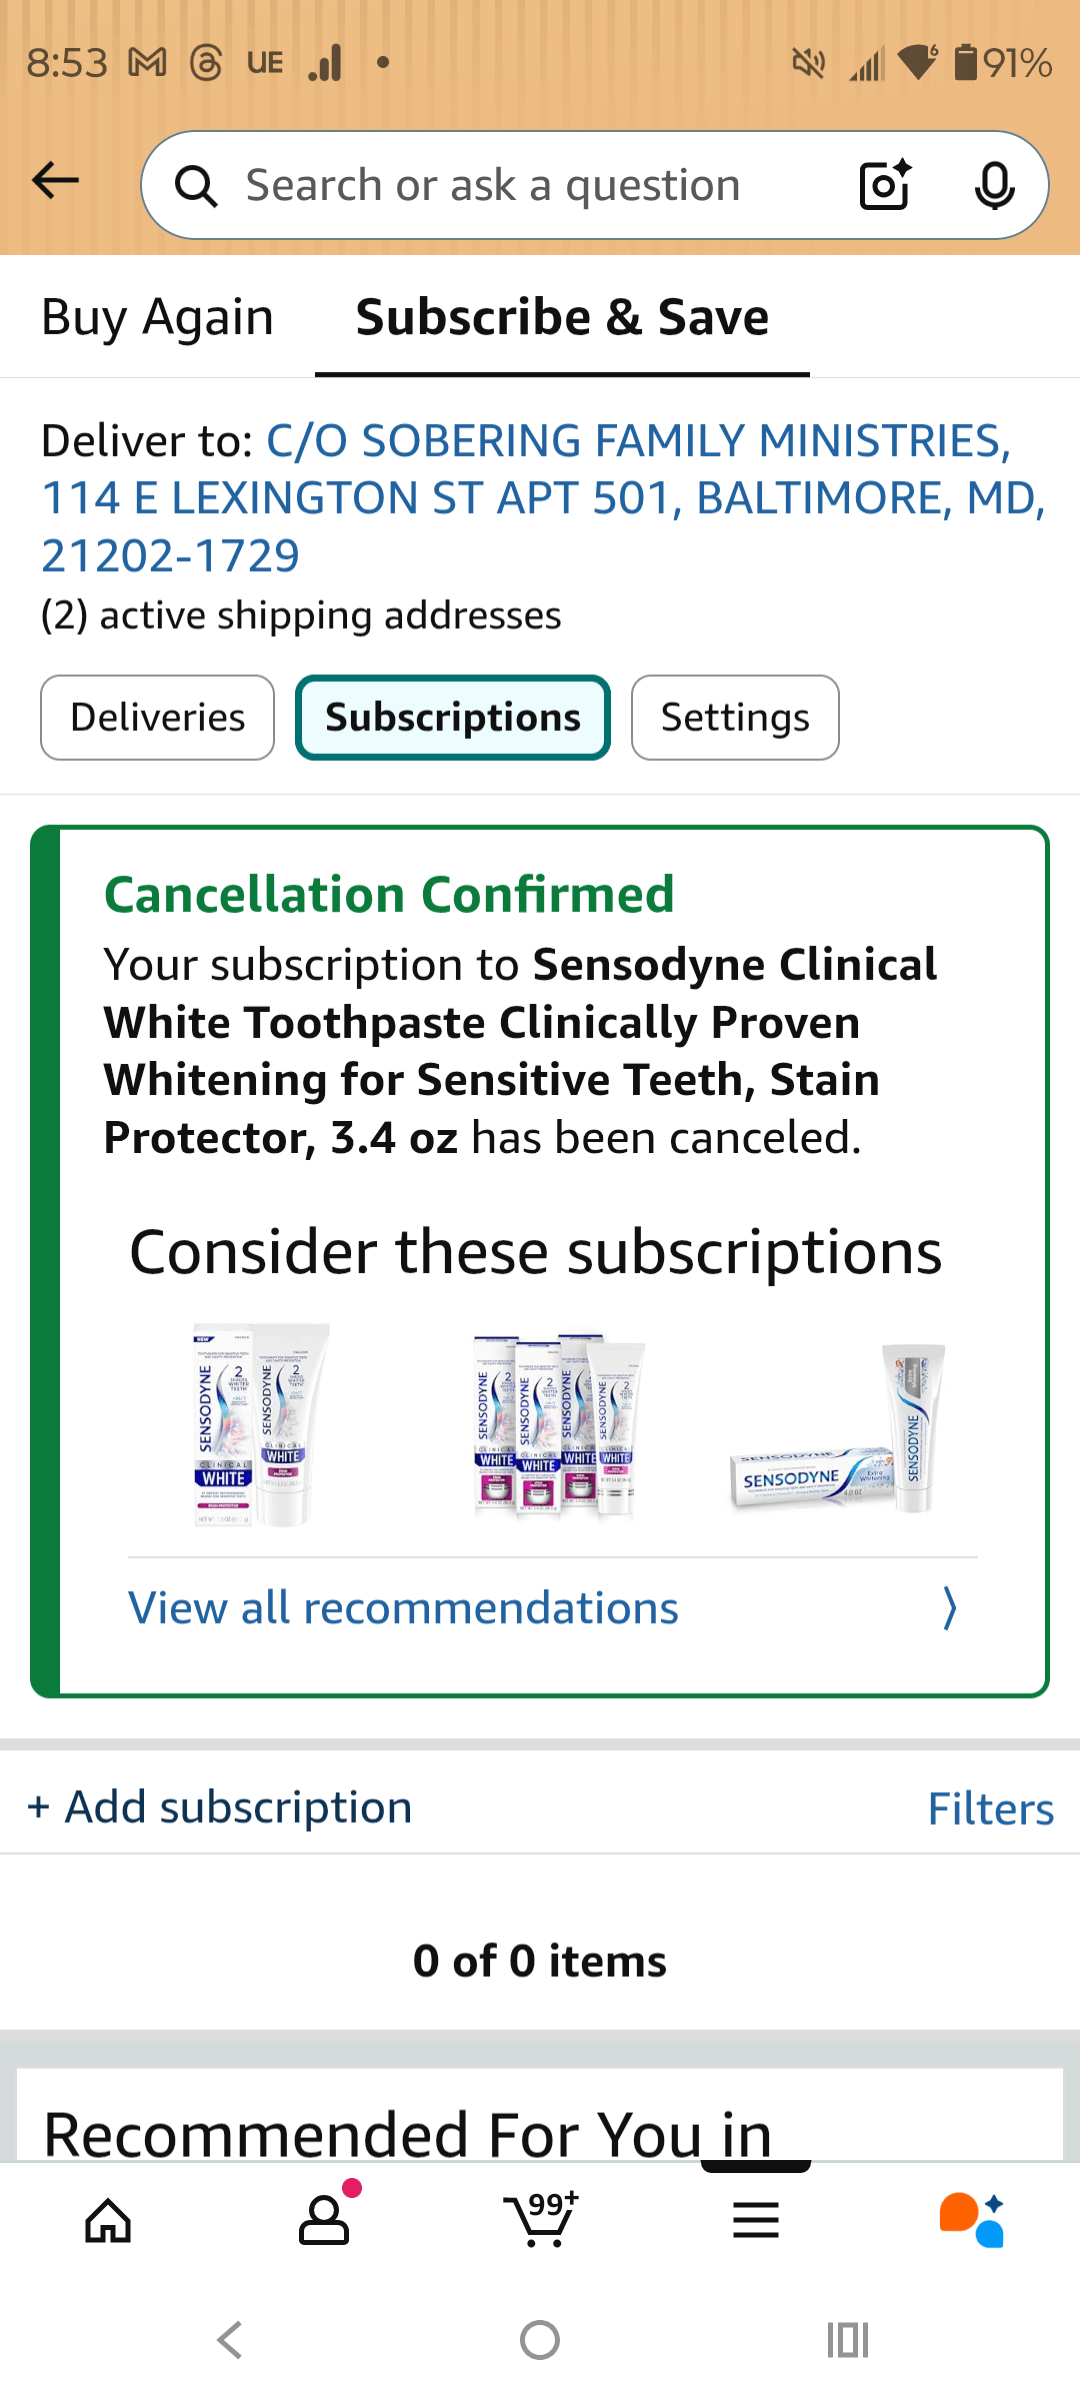Select the Subscribe & Save tab

pos(562,318)
